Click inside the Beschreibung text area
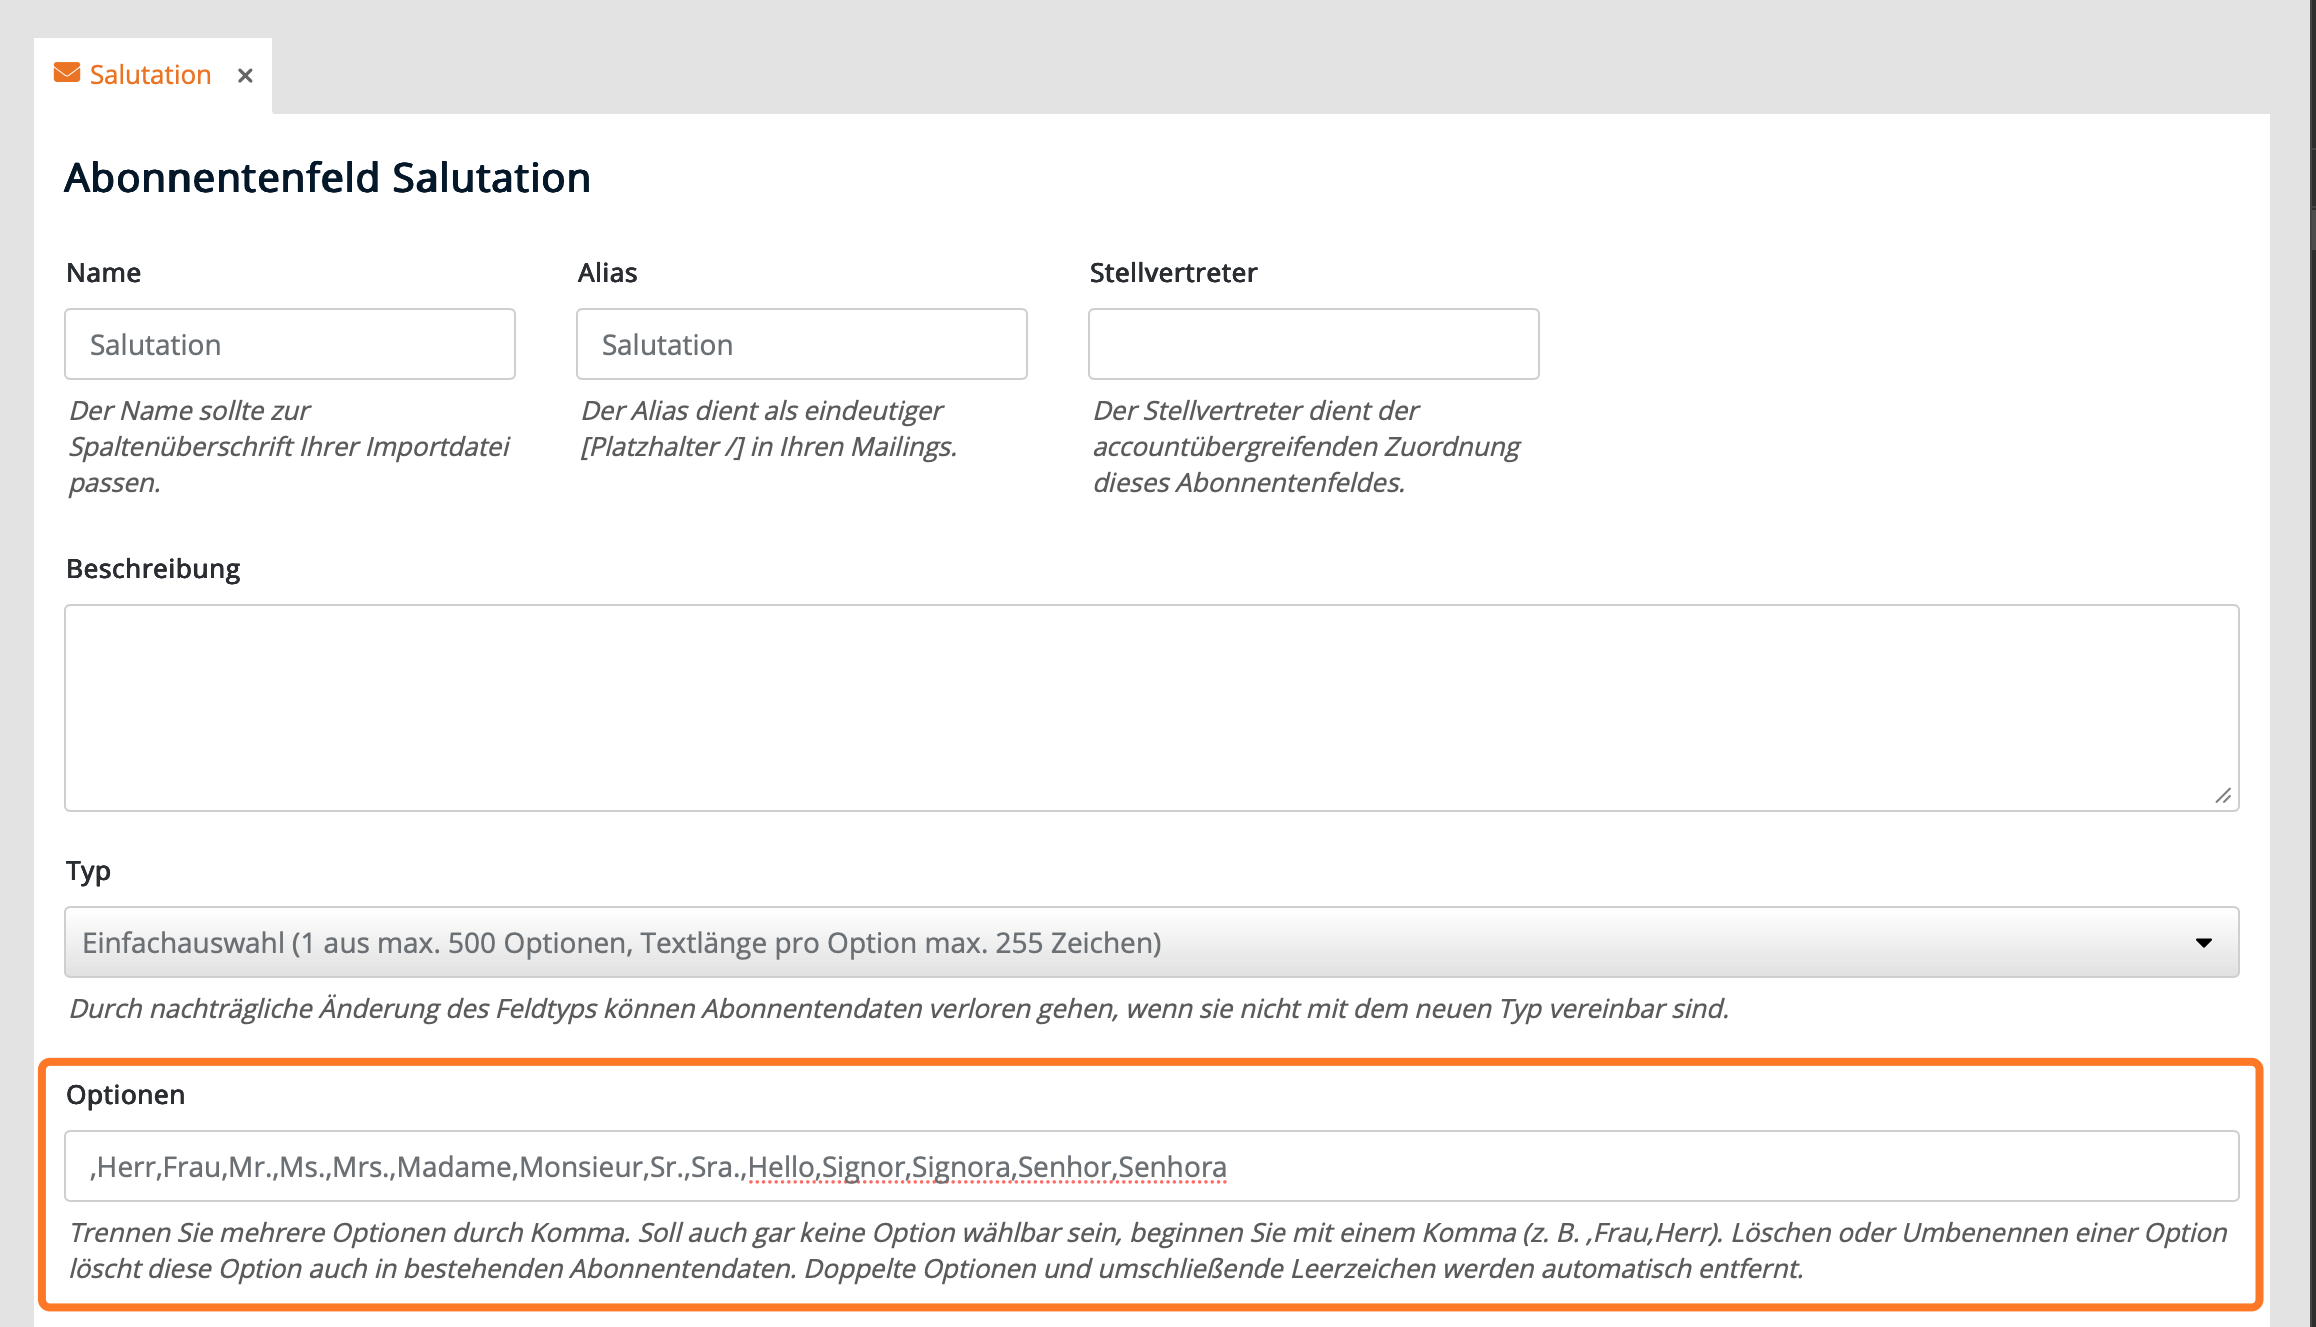Image resolution: width=2316 pixels, height=1327 pixels. (1150, 707)
